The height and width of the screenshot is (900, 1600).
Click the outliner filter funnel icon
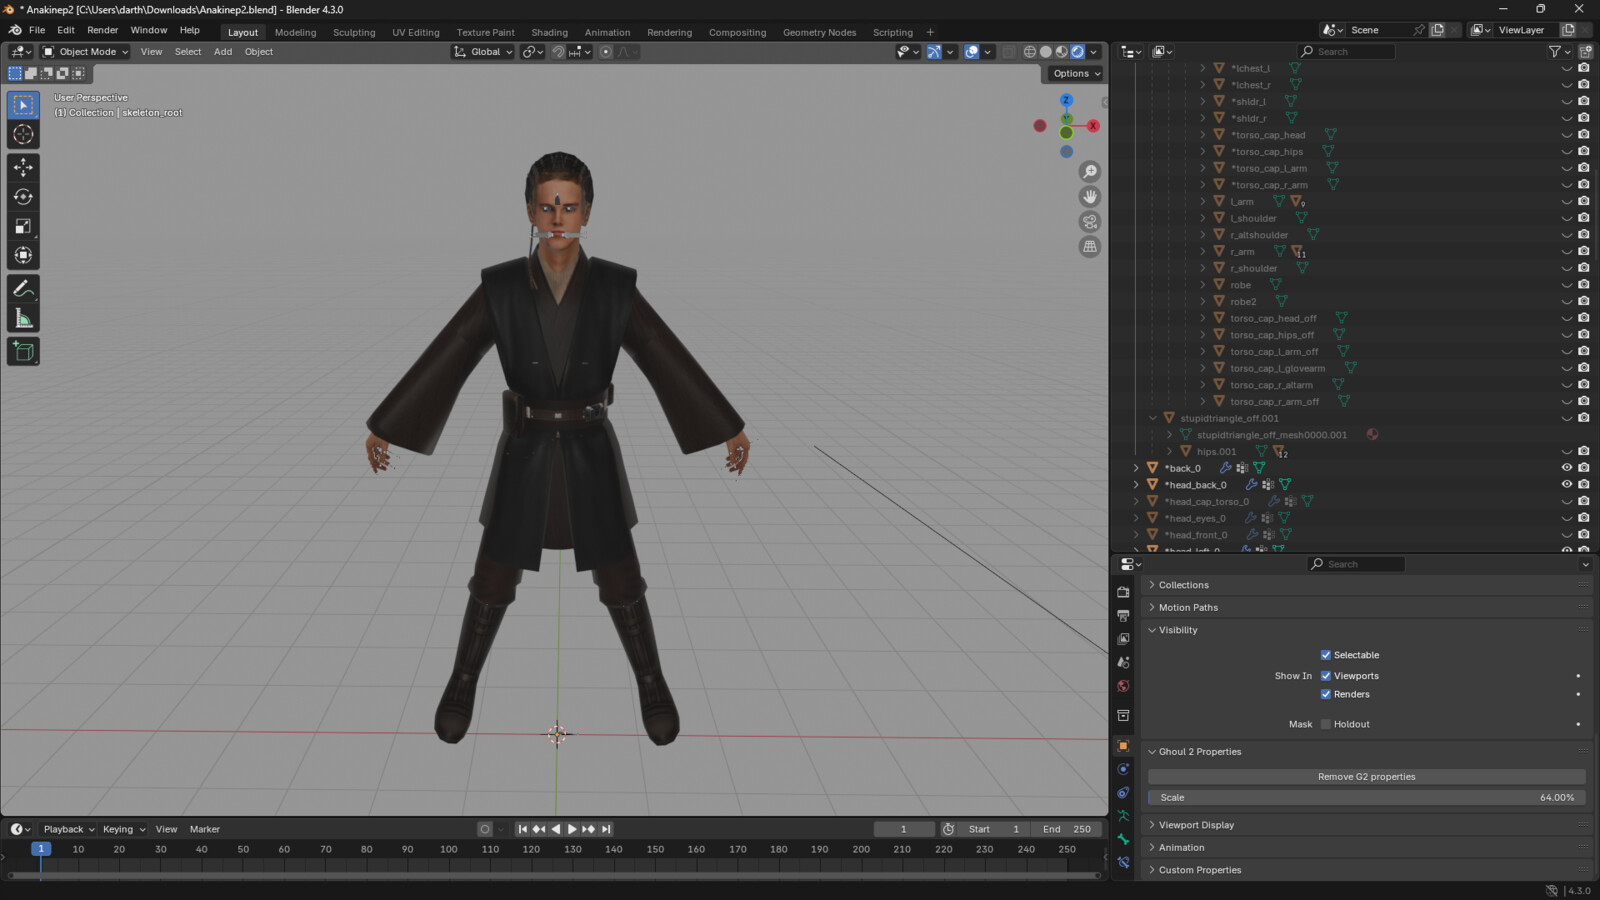click(1555, 52)
